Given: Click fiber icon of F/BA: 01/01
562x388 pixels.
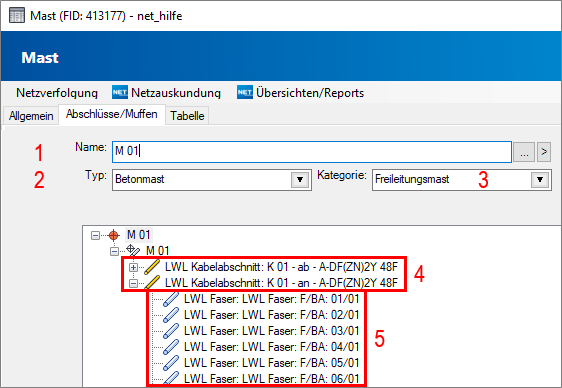Looking at the screenshot, I should [171, 299].
